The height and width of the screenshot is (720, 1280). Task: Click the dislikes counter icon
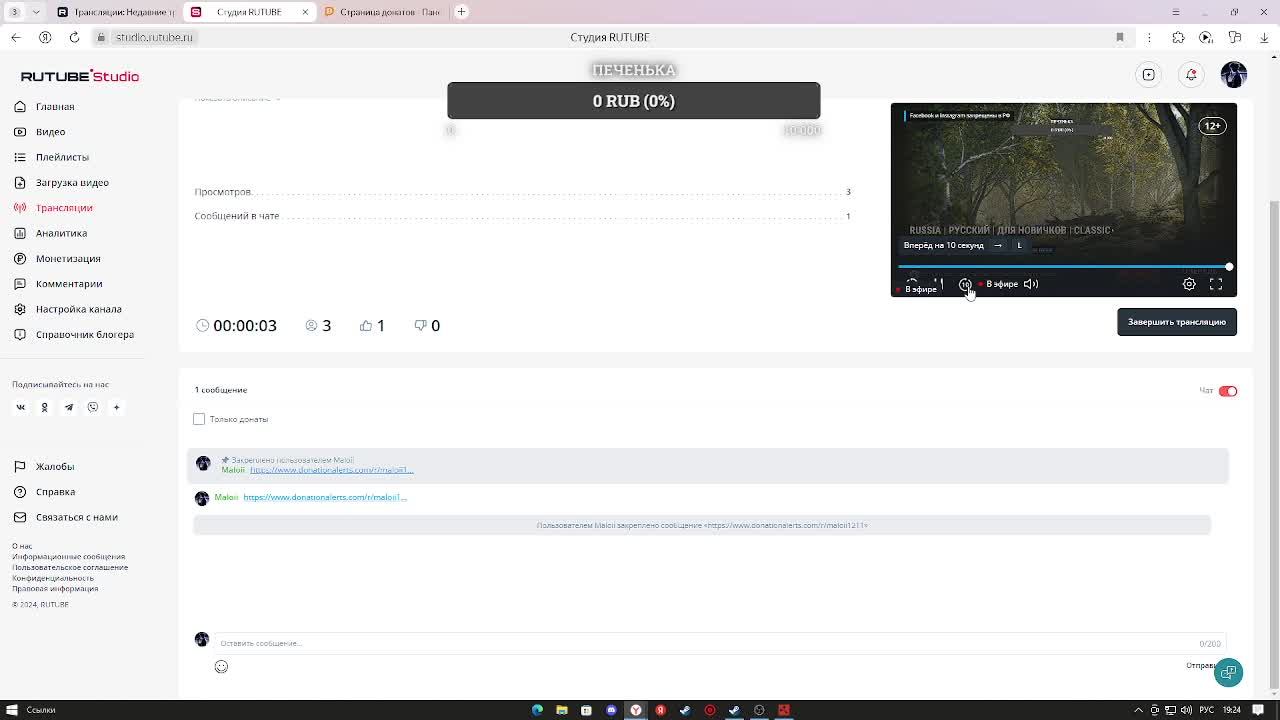tap(420, 325)
